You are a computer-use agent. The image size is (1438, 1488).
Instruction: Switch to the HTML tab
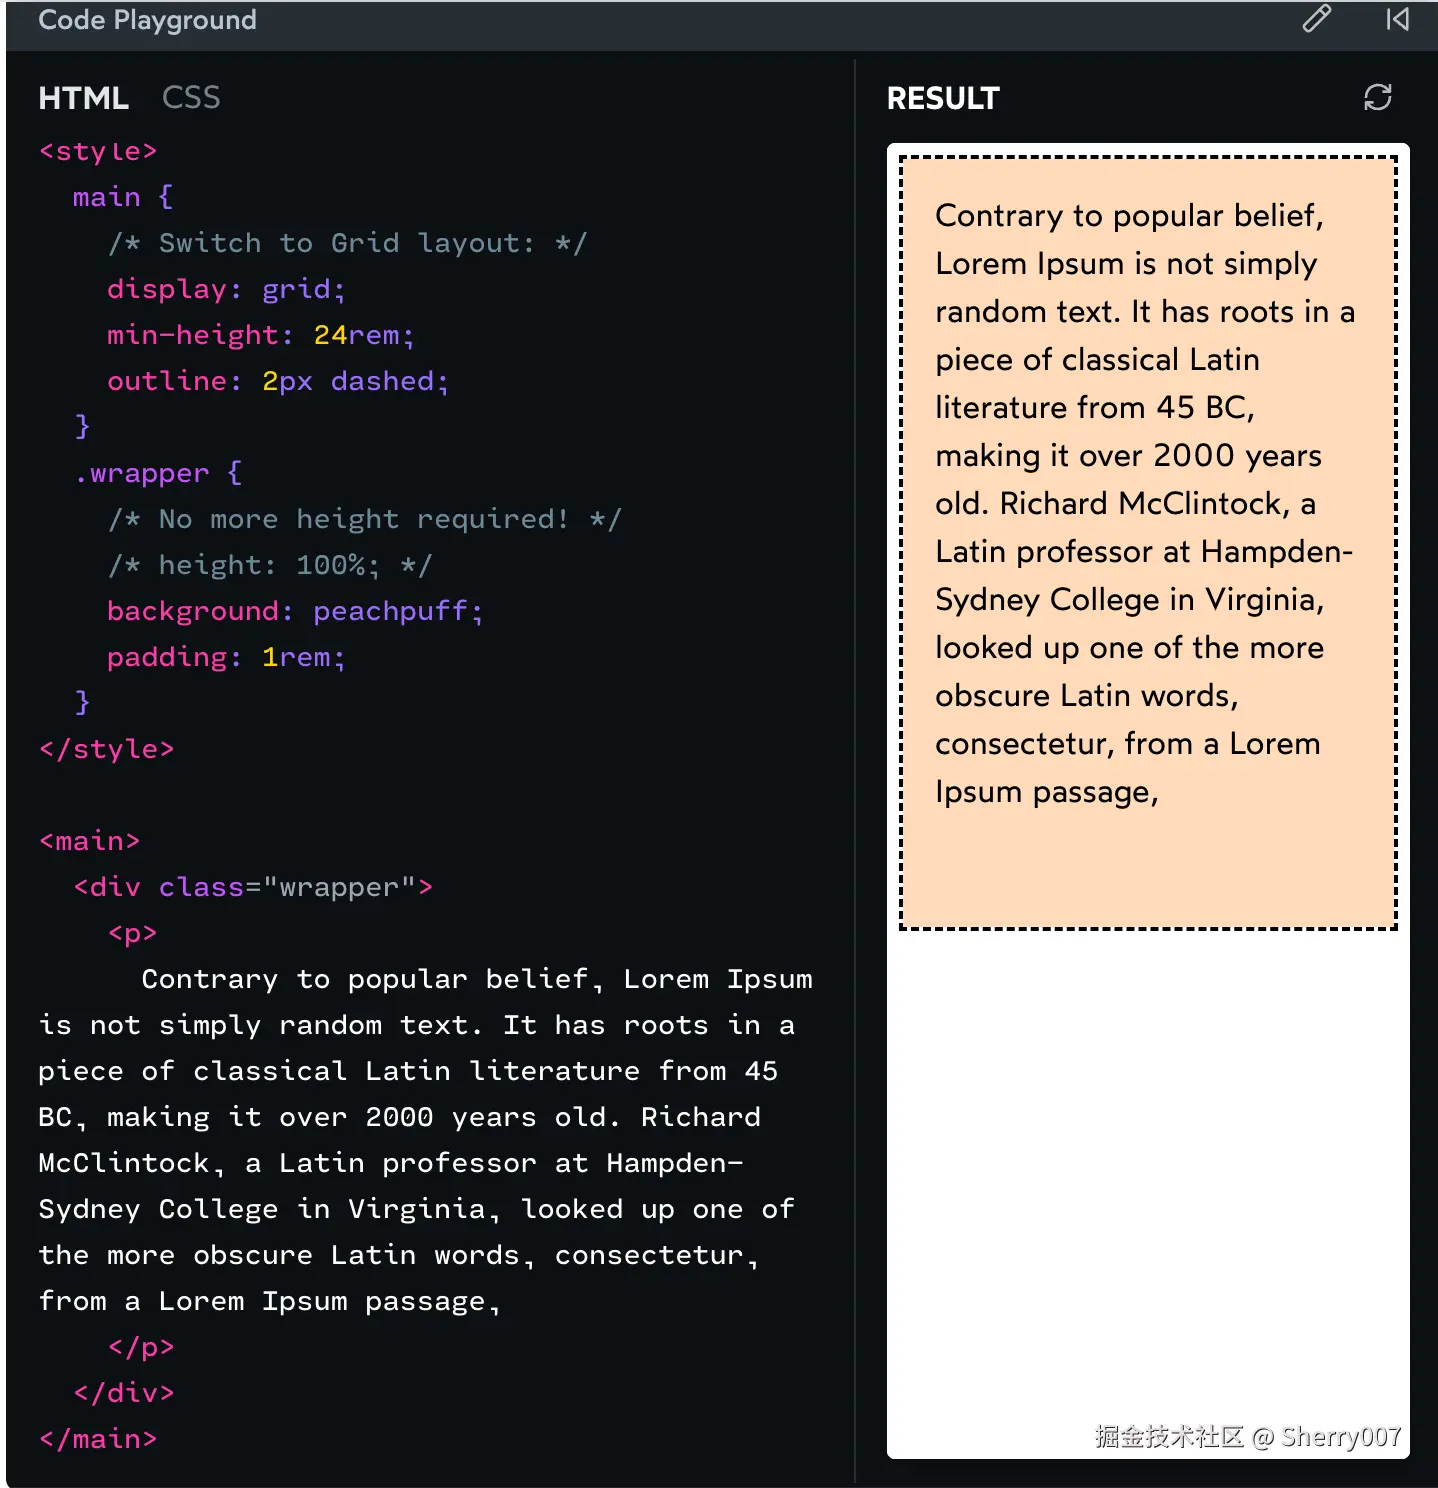coord(83,98)
